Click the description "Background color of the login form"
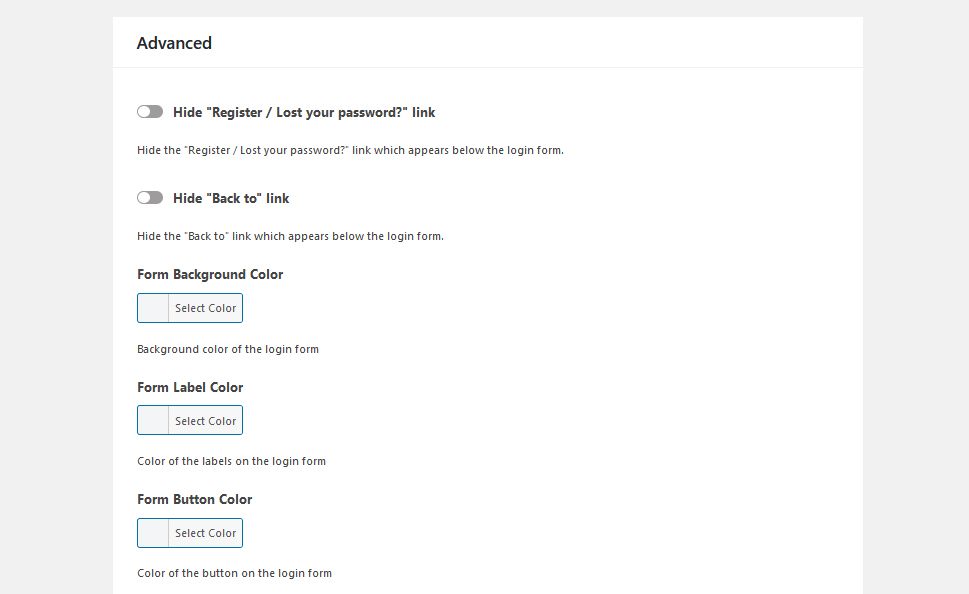969x594 pixels. click(228, 349)
